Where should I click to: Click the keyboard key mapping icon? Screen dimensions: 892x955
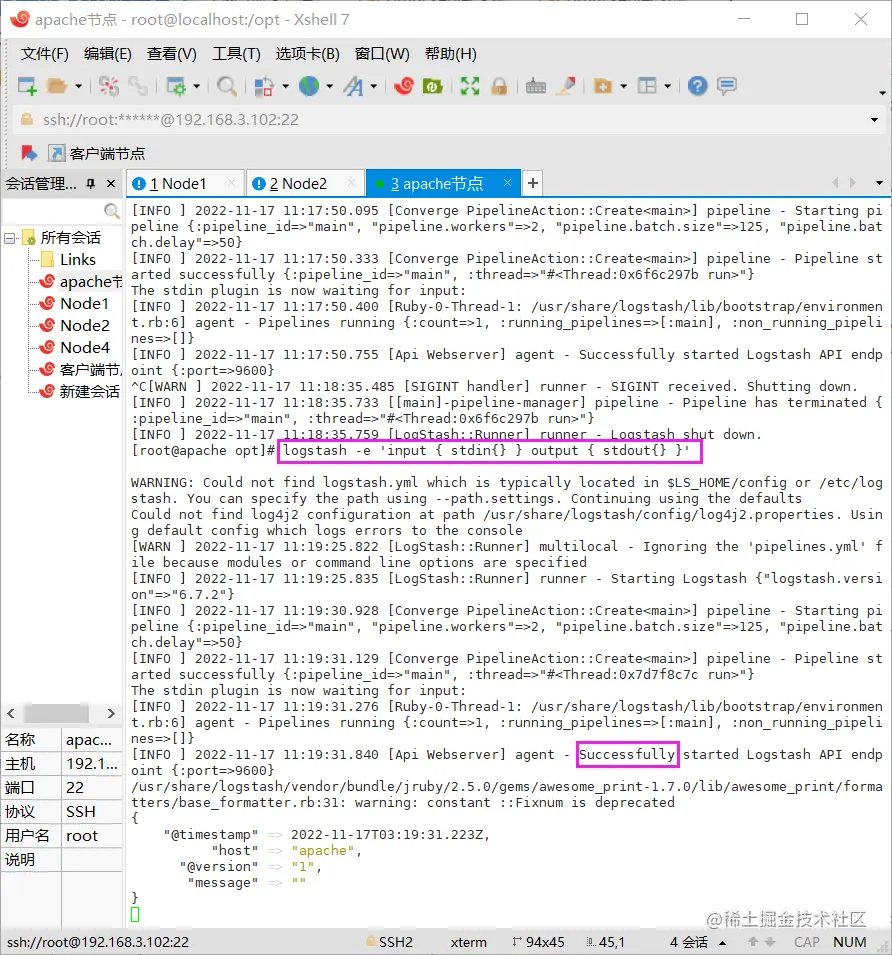536,86
